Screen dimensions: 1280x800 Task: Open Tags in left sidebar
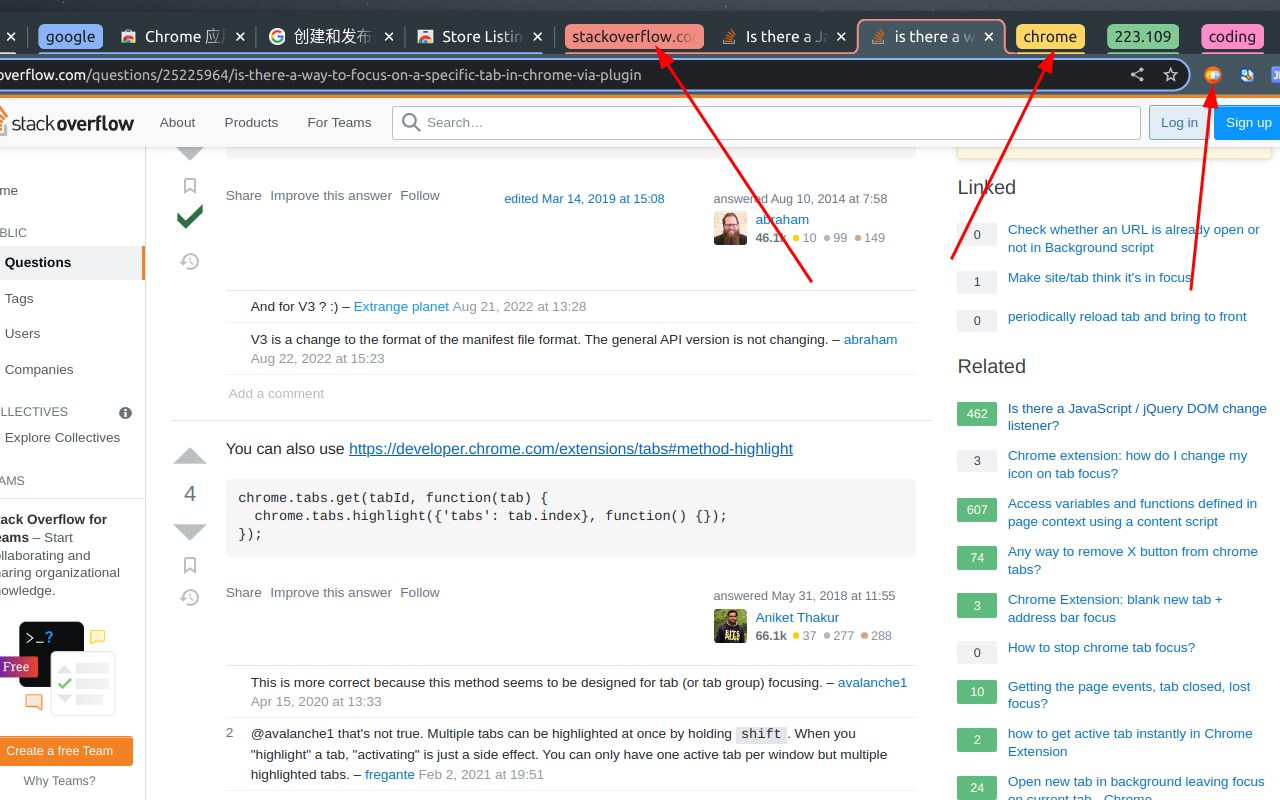(x=19, y=298)
